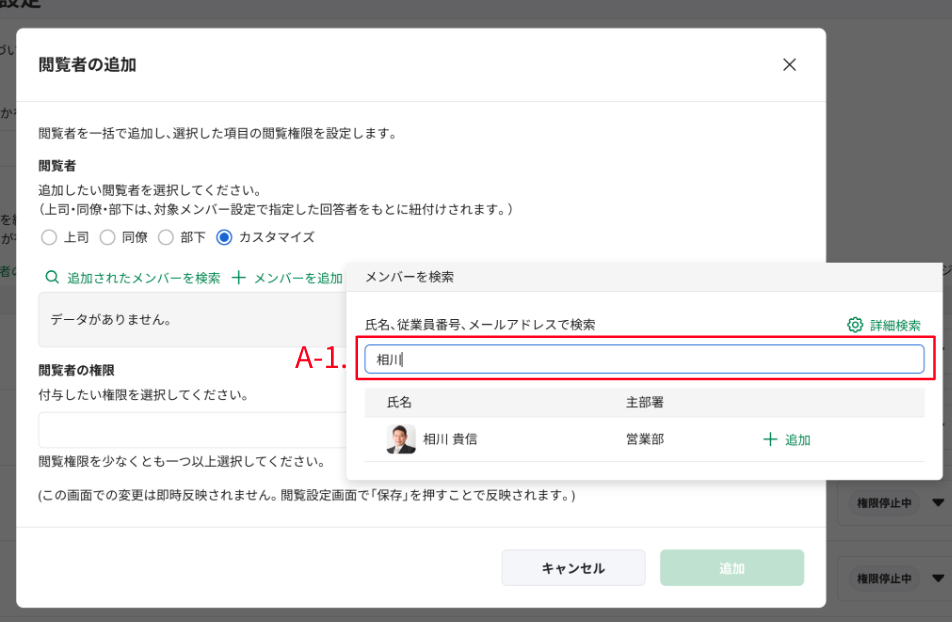Select the 同僚 radio button
This screenshot has width=952, height=622.
pyautogui.click(x=107, y=237)
